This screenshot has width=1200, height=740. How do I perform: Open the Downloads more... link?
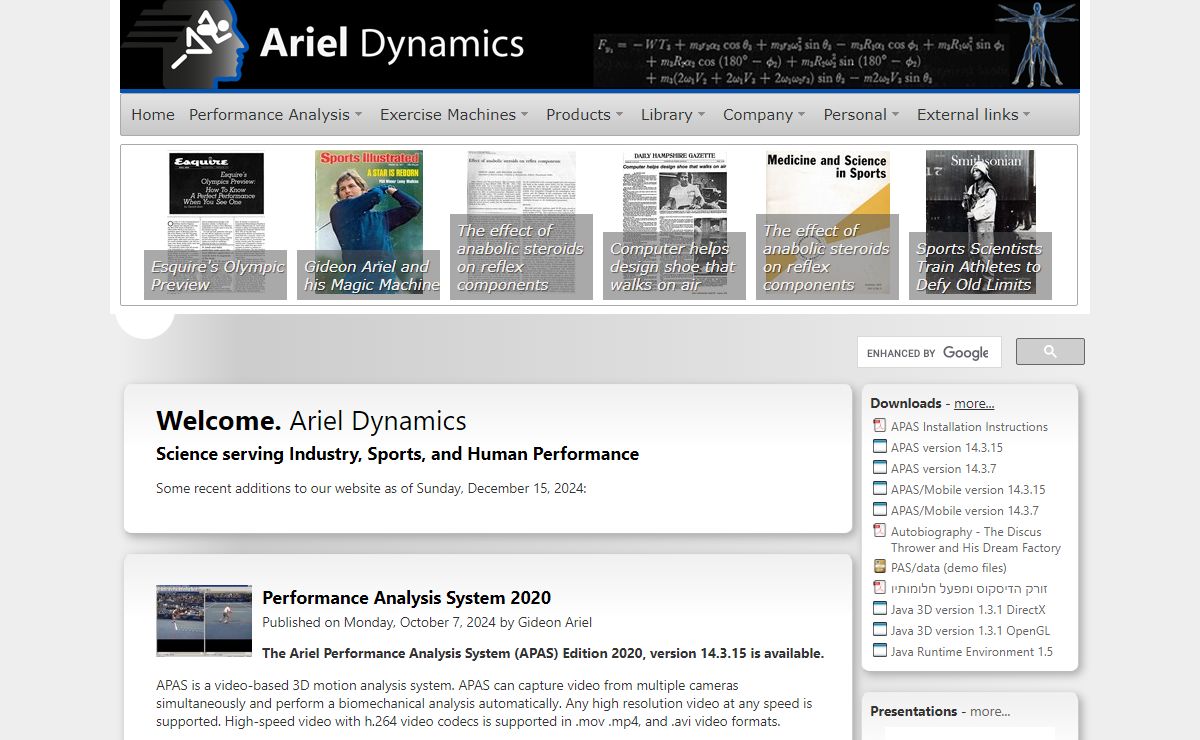tap(974, 404)
